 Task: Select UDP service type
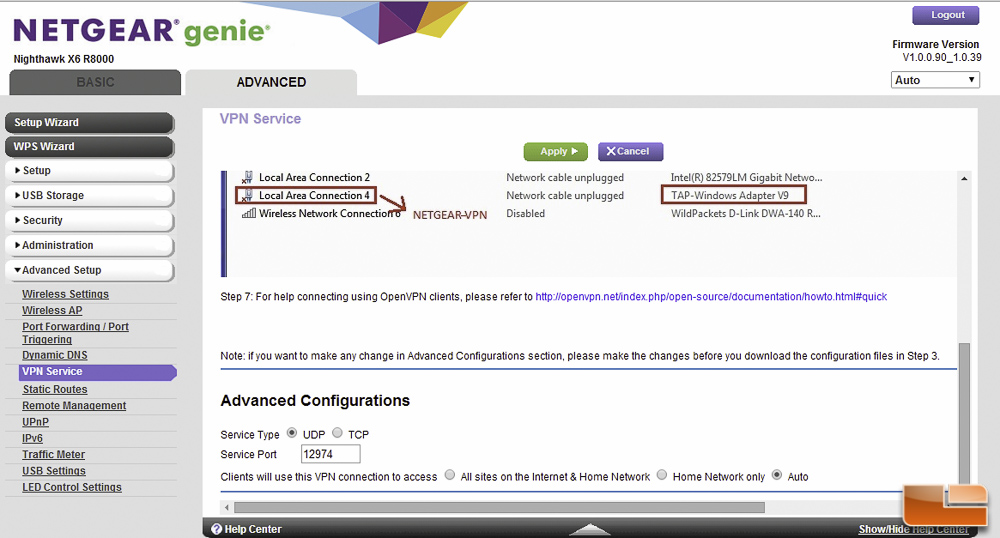coord(292,433)
